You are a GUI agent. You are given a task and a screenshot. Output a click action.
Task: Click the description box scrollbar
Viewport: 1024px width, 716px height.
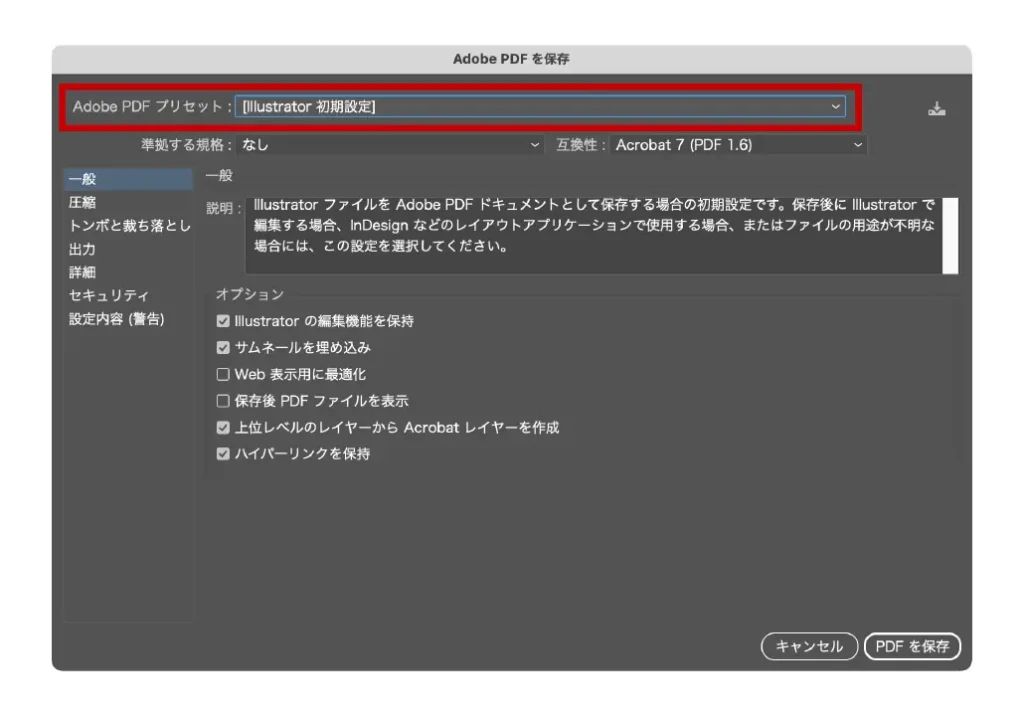point(950,235)
